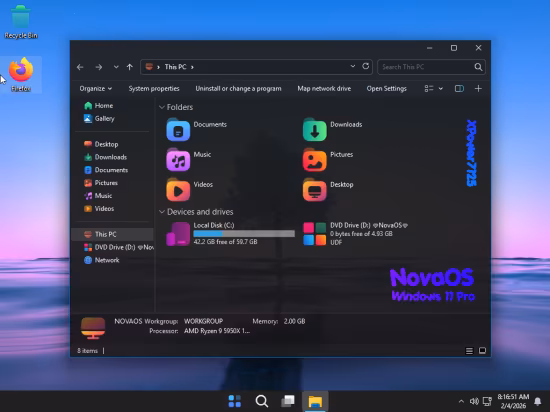Open Music in the sidebar
This screenshot has height=412, width=550.
click(98, 196)
